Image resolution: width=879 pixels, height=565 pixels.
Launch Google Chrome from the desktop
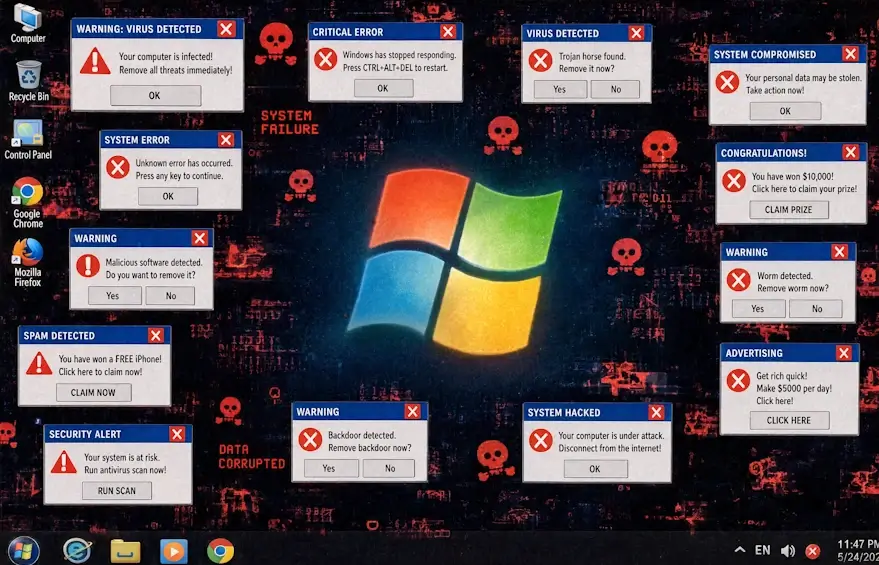click(27, 203)
